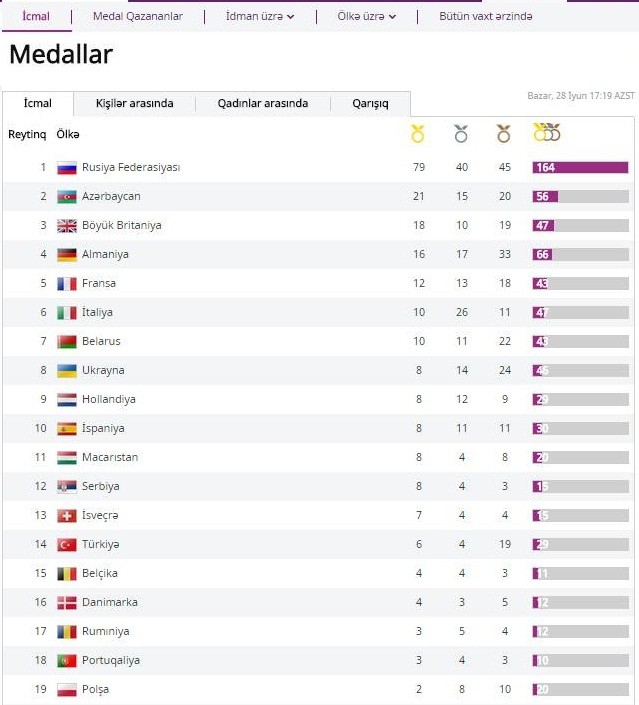Open the Almaniya country link
This screenshot has width=639, height=705.
105,255
